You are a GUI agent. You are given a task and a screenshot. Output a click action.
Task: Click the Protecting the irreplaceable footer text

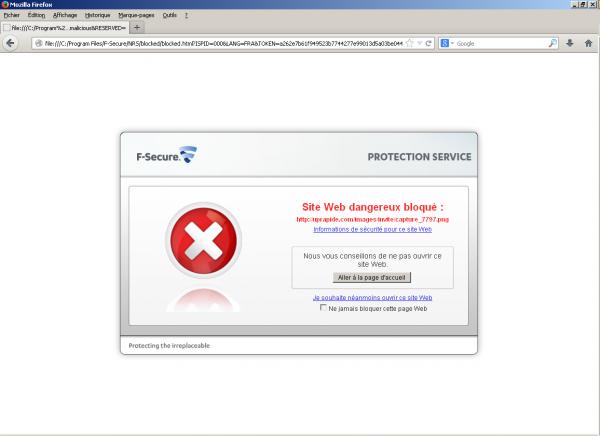point(169,346)
